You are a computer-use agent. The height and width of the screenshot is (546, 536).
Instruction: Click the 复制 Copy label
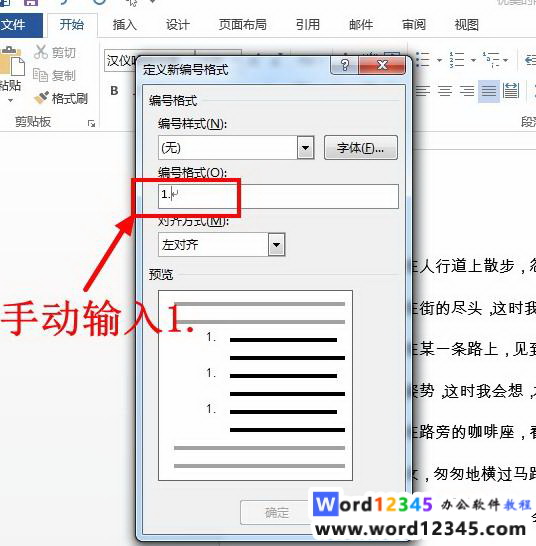(x=64, y=76)
